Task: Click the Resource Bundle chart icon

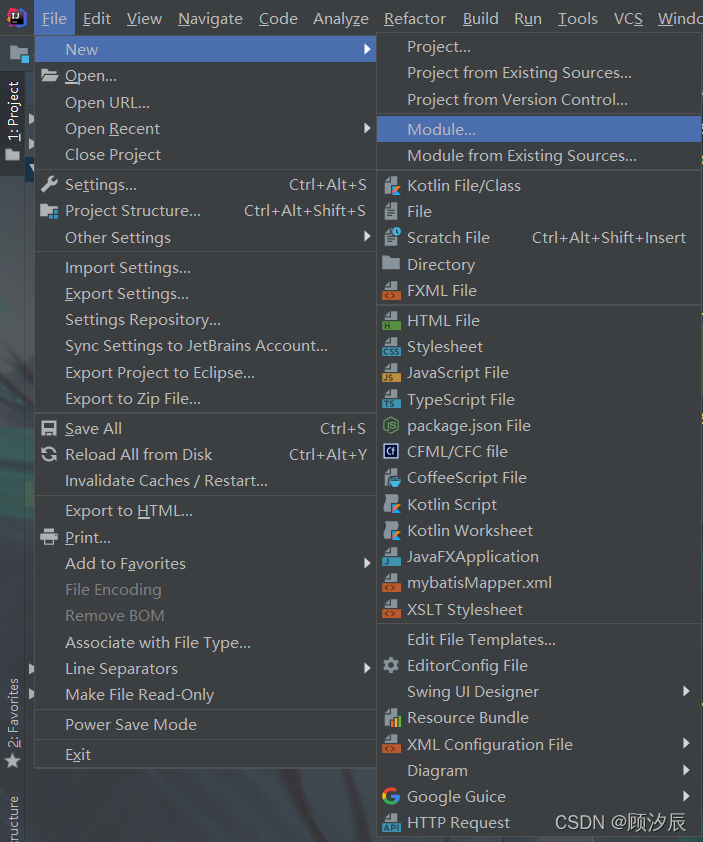Action: click(x=393, y=717)
